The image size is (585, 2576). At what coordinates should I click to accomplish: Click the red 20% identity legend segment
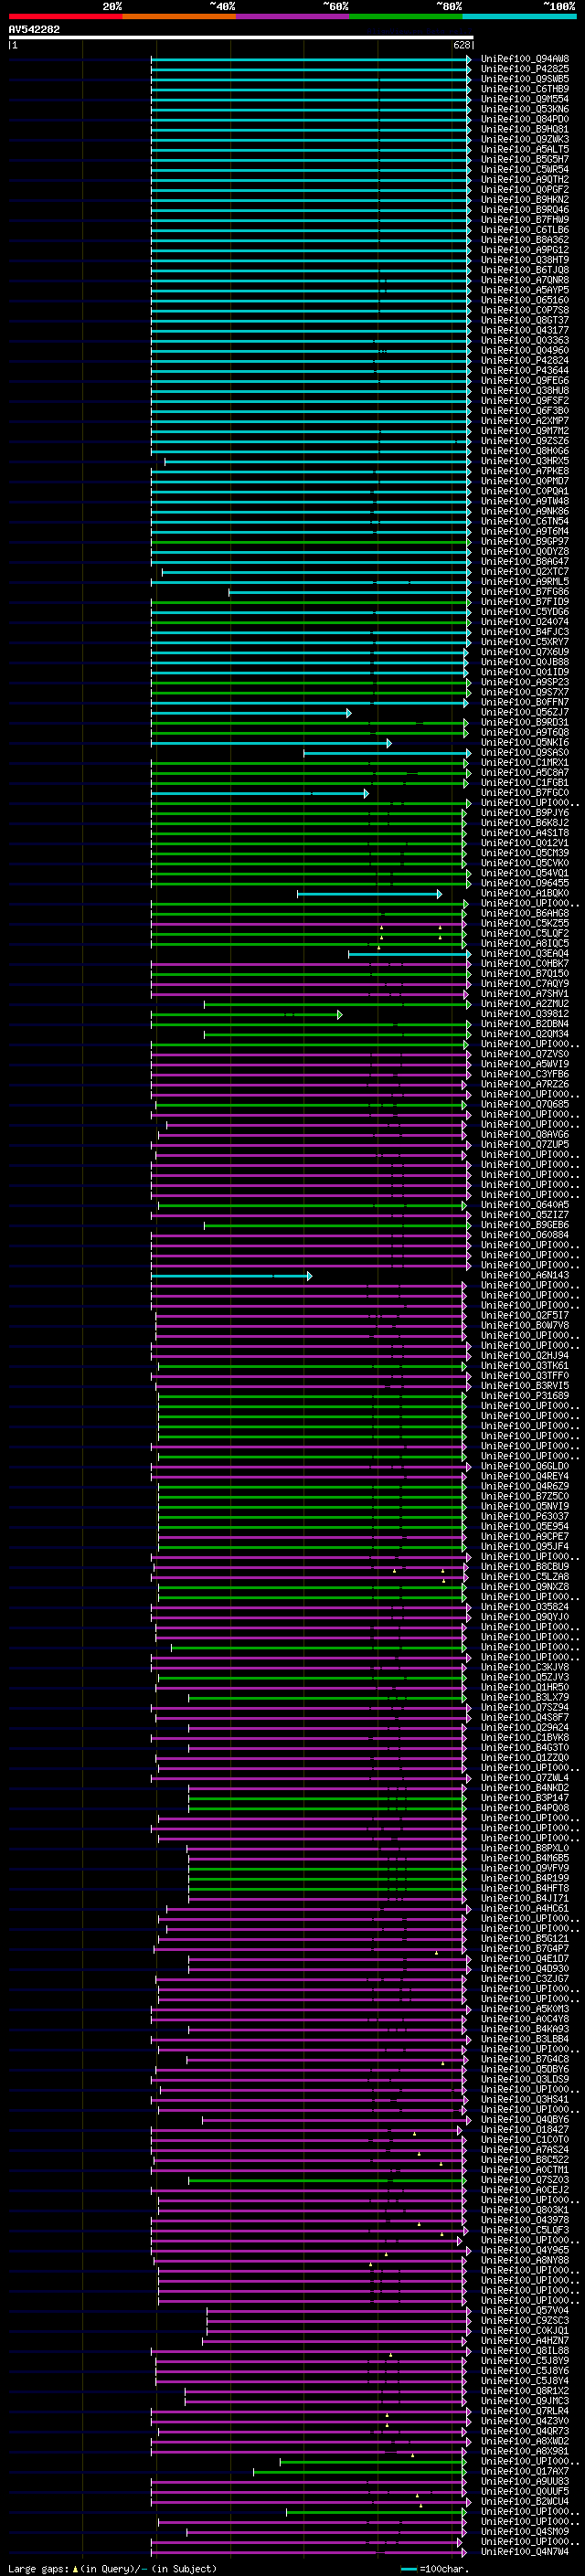tap(65, 16)
